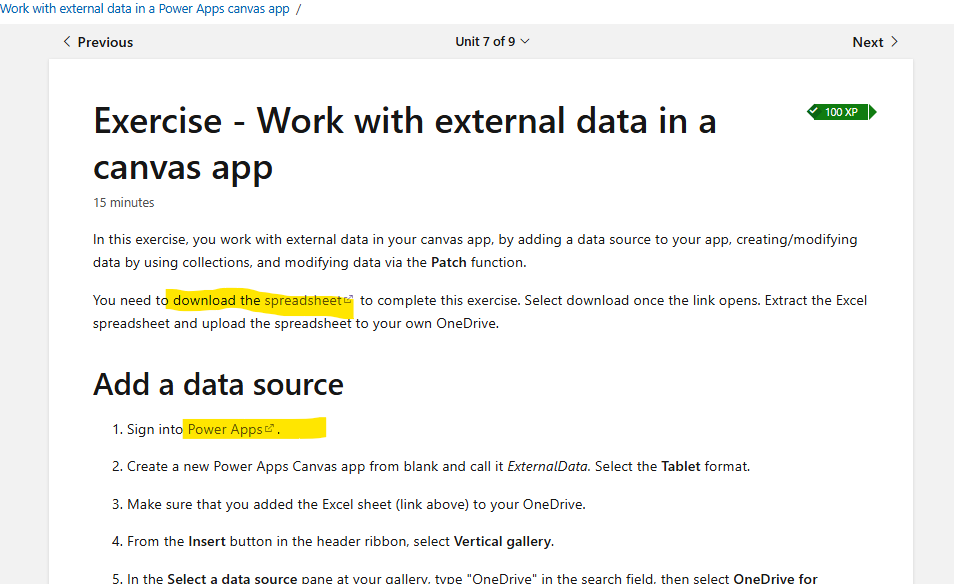Image resolution: width=954 pixels, height=584 pixels.
Task: Click the 'Add a data source' section heading
Action: click(217, 384)
